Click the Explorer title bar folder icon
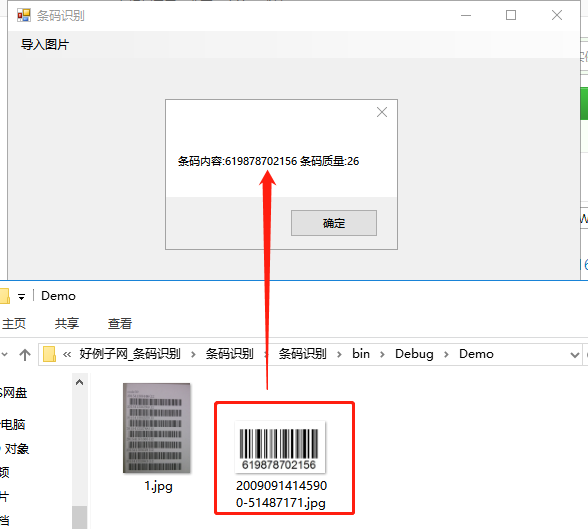 4,296
